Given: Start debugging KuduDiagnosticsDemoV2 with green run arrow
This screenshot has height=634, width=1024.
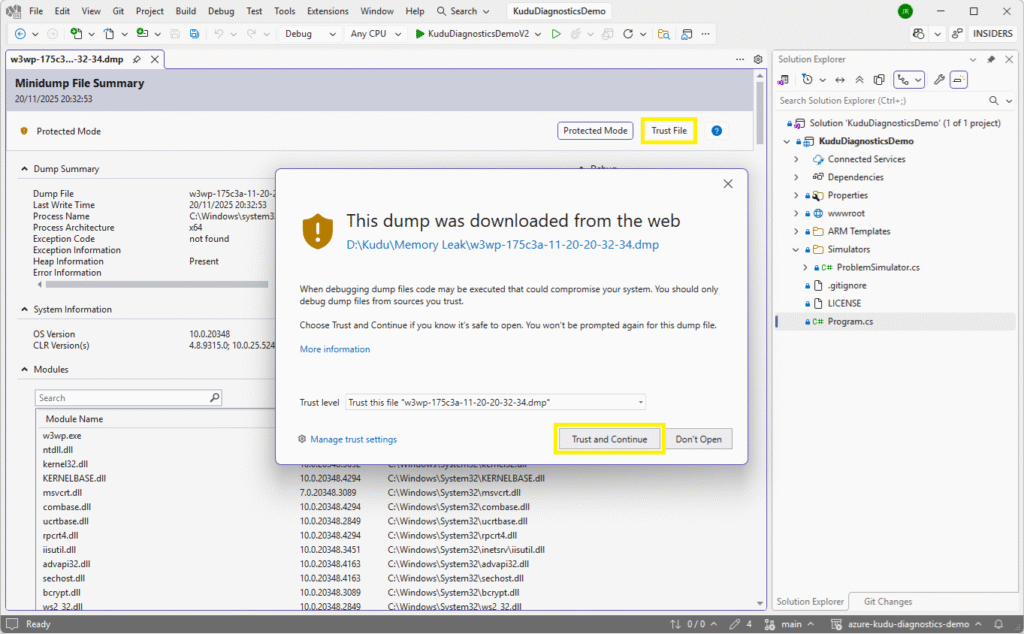Looking at the screenshot, I should pos(419,33).
